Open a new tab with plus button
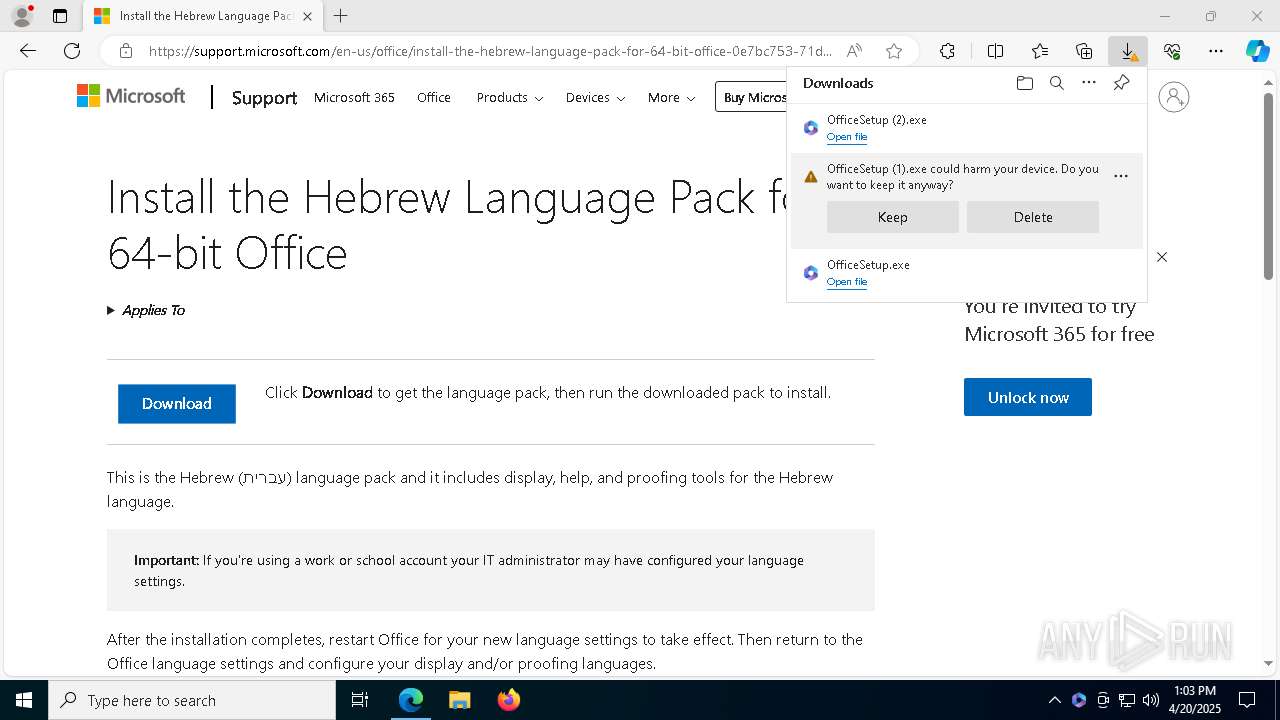 pyautogui.click(x=341, y=16)
